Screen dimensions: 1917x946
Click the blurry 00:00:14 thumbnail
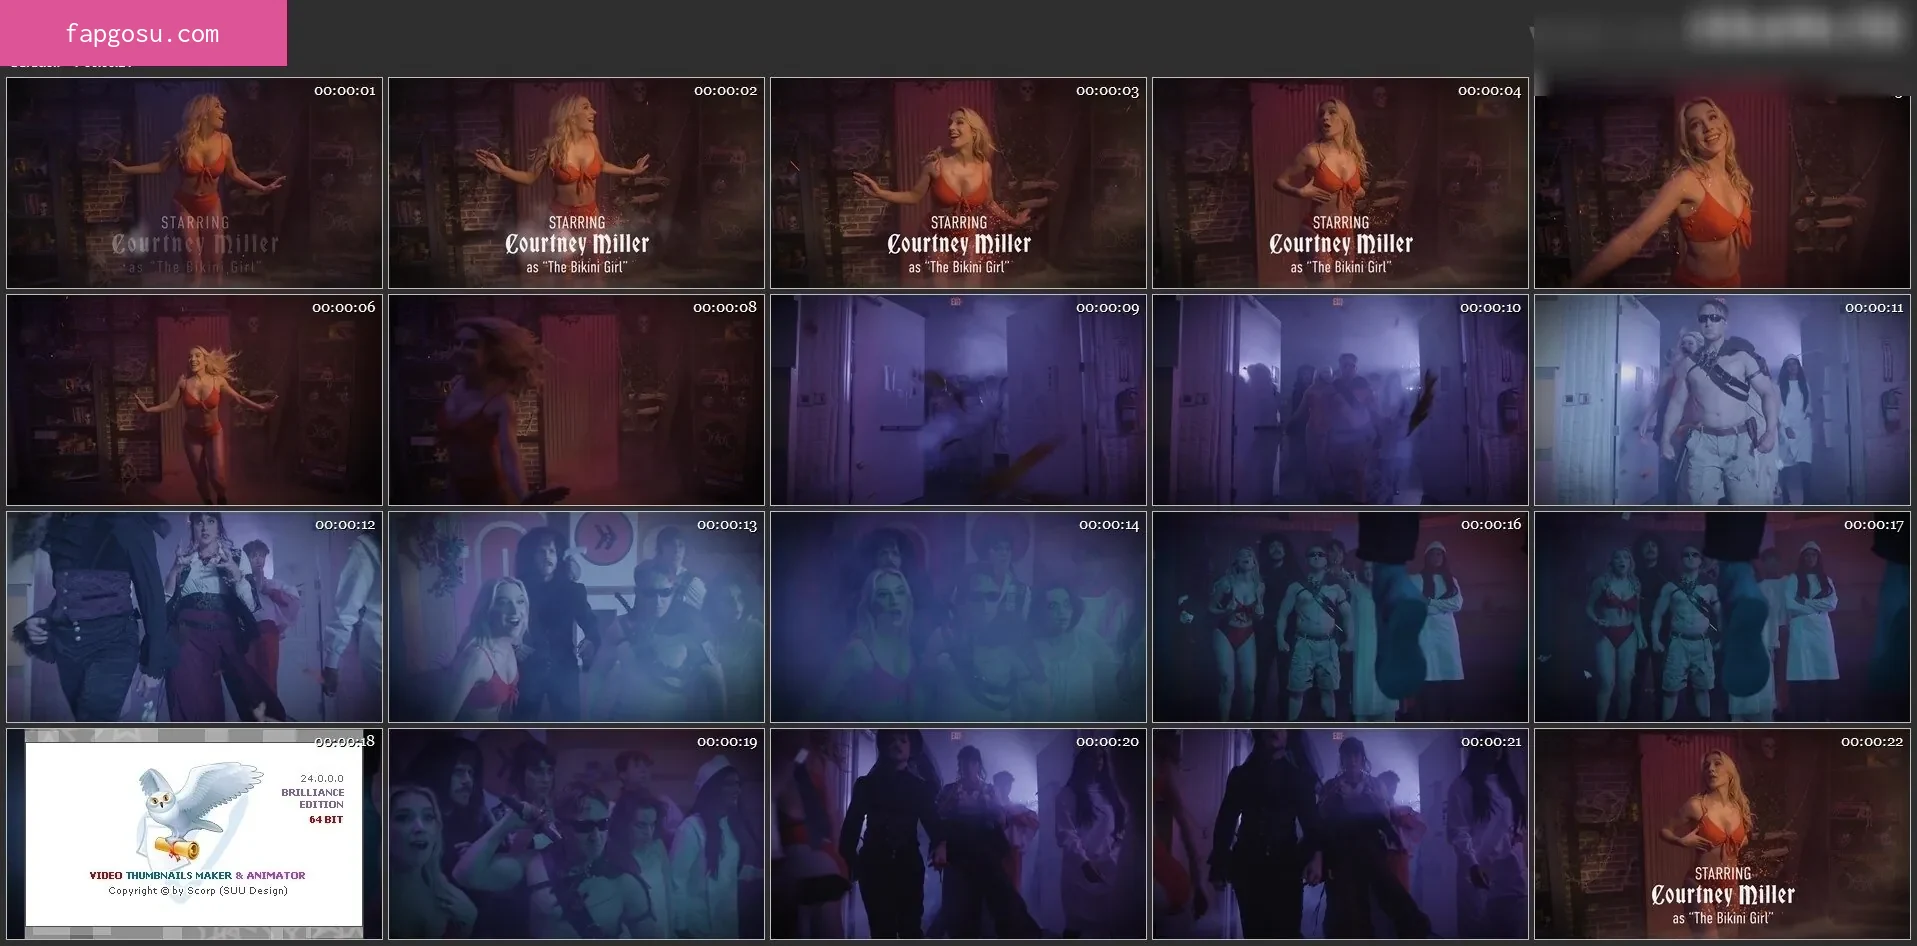click(x=958, y=617)
